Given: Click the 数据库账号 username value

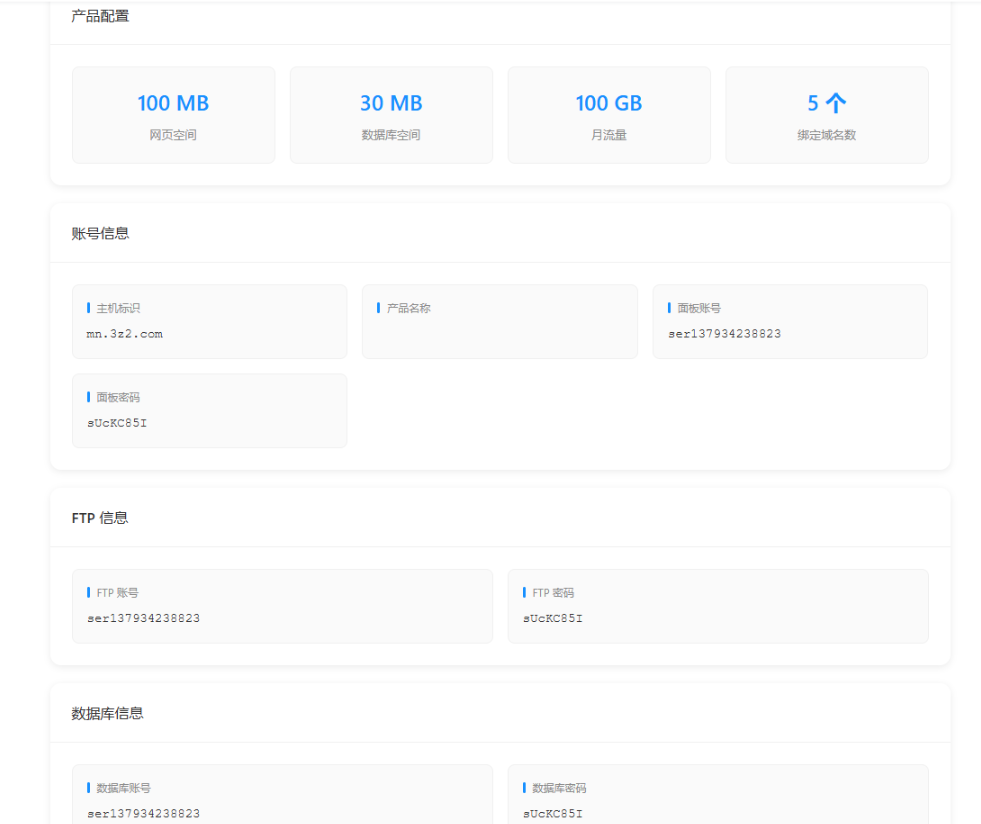Looking at the screenshot, I should tap(143, 813).
